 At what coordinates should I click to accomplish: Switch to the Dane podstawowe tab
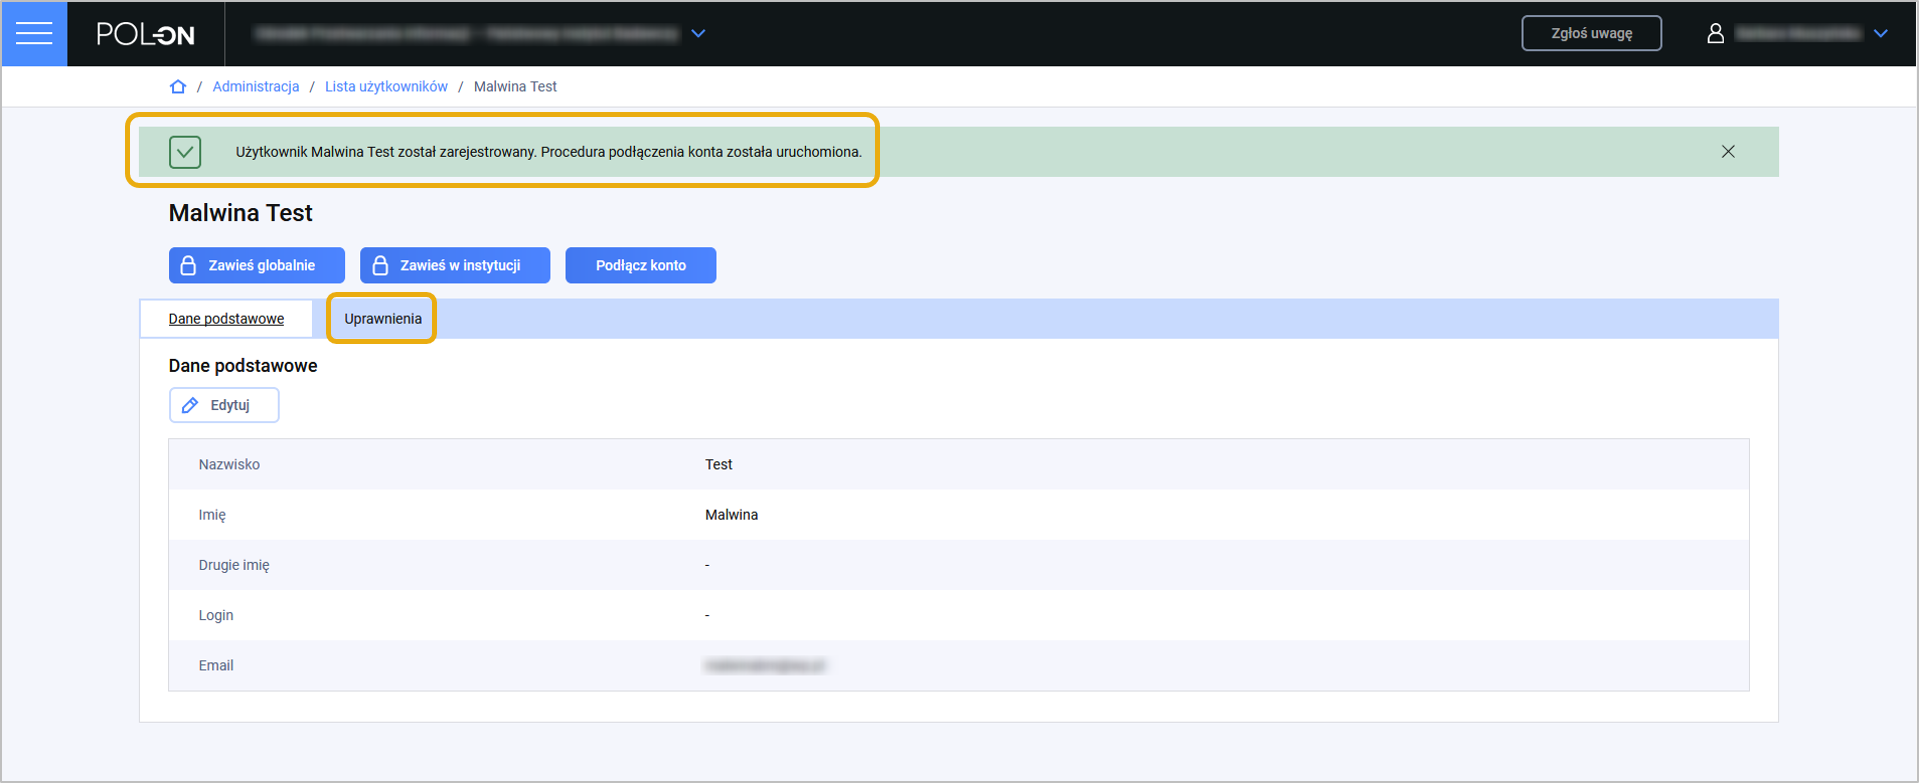(x=226, y=319)
